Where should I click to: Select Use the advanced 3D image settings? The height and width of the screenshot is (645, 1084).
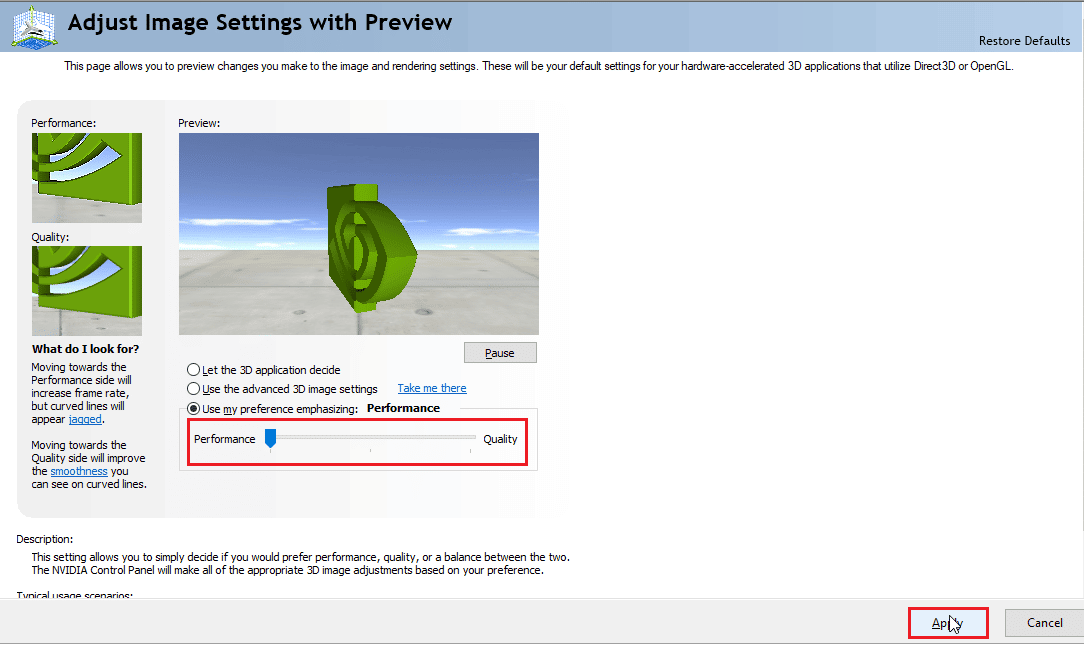click(x=282, y=389)
